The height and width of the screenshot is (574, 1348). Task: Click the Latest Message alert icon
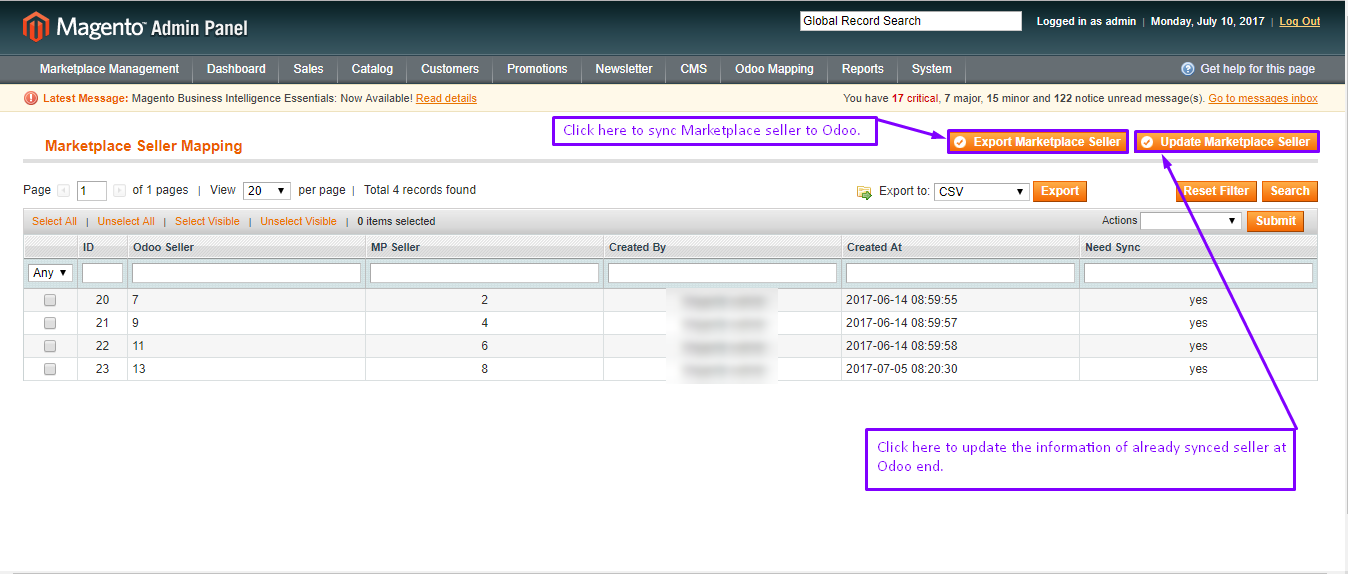(x=31, y=98)
